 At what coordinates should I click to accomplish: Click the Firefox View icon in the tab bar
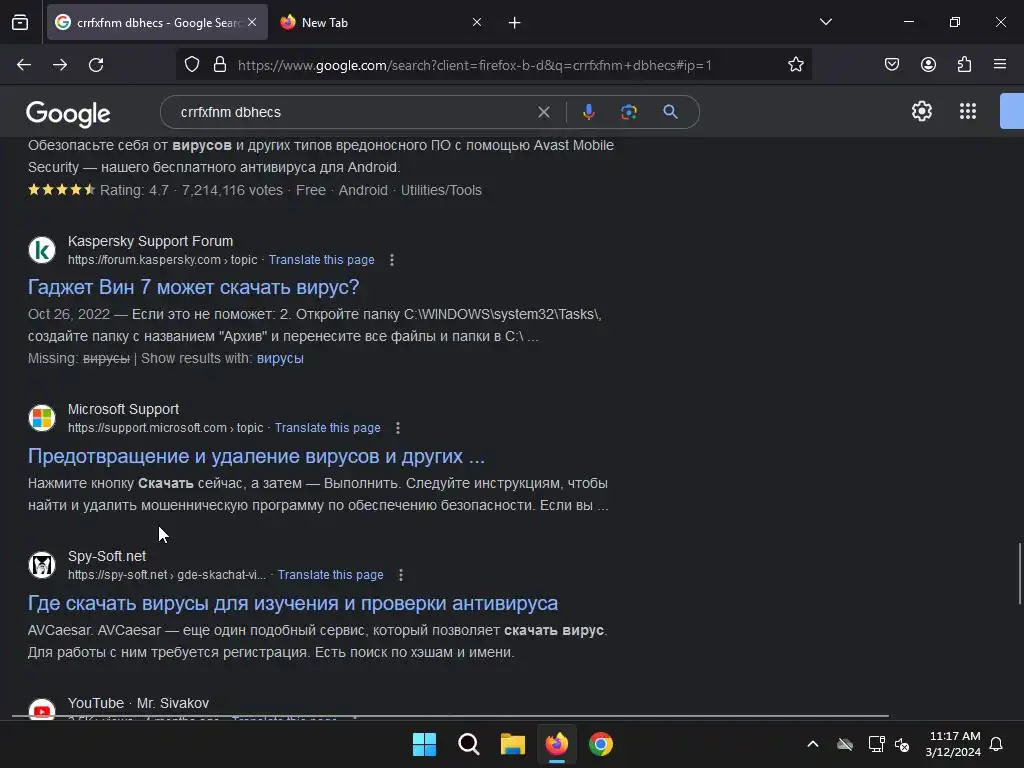click(x=20, y=22)
